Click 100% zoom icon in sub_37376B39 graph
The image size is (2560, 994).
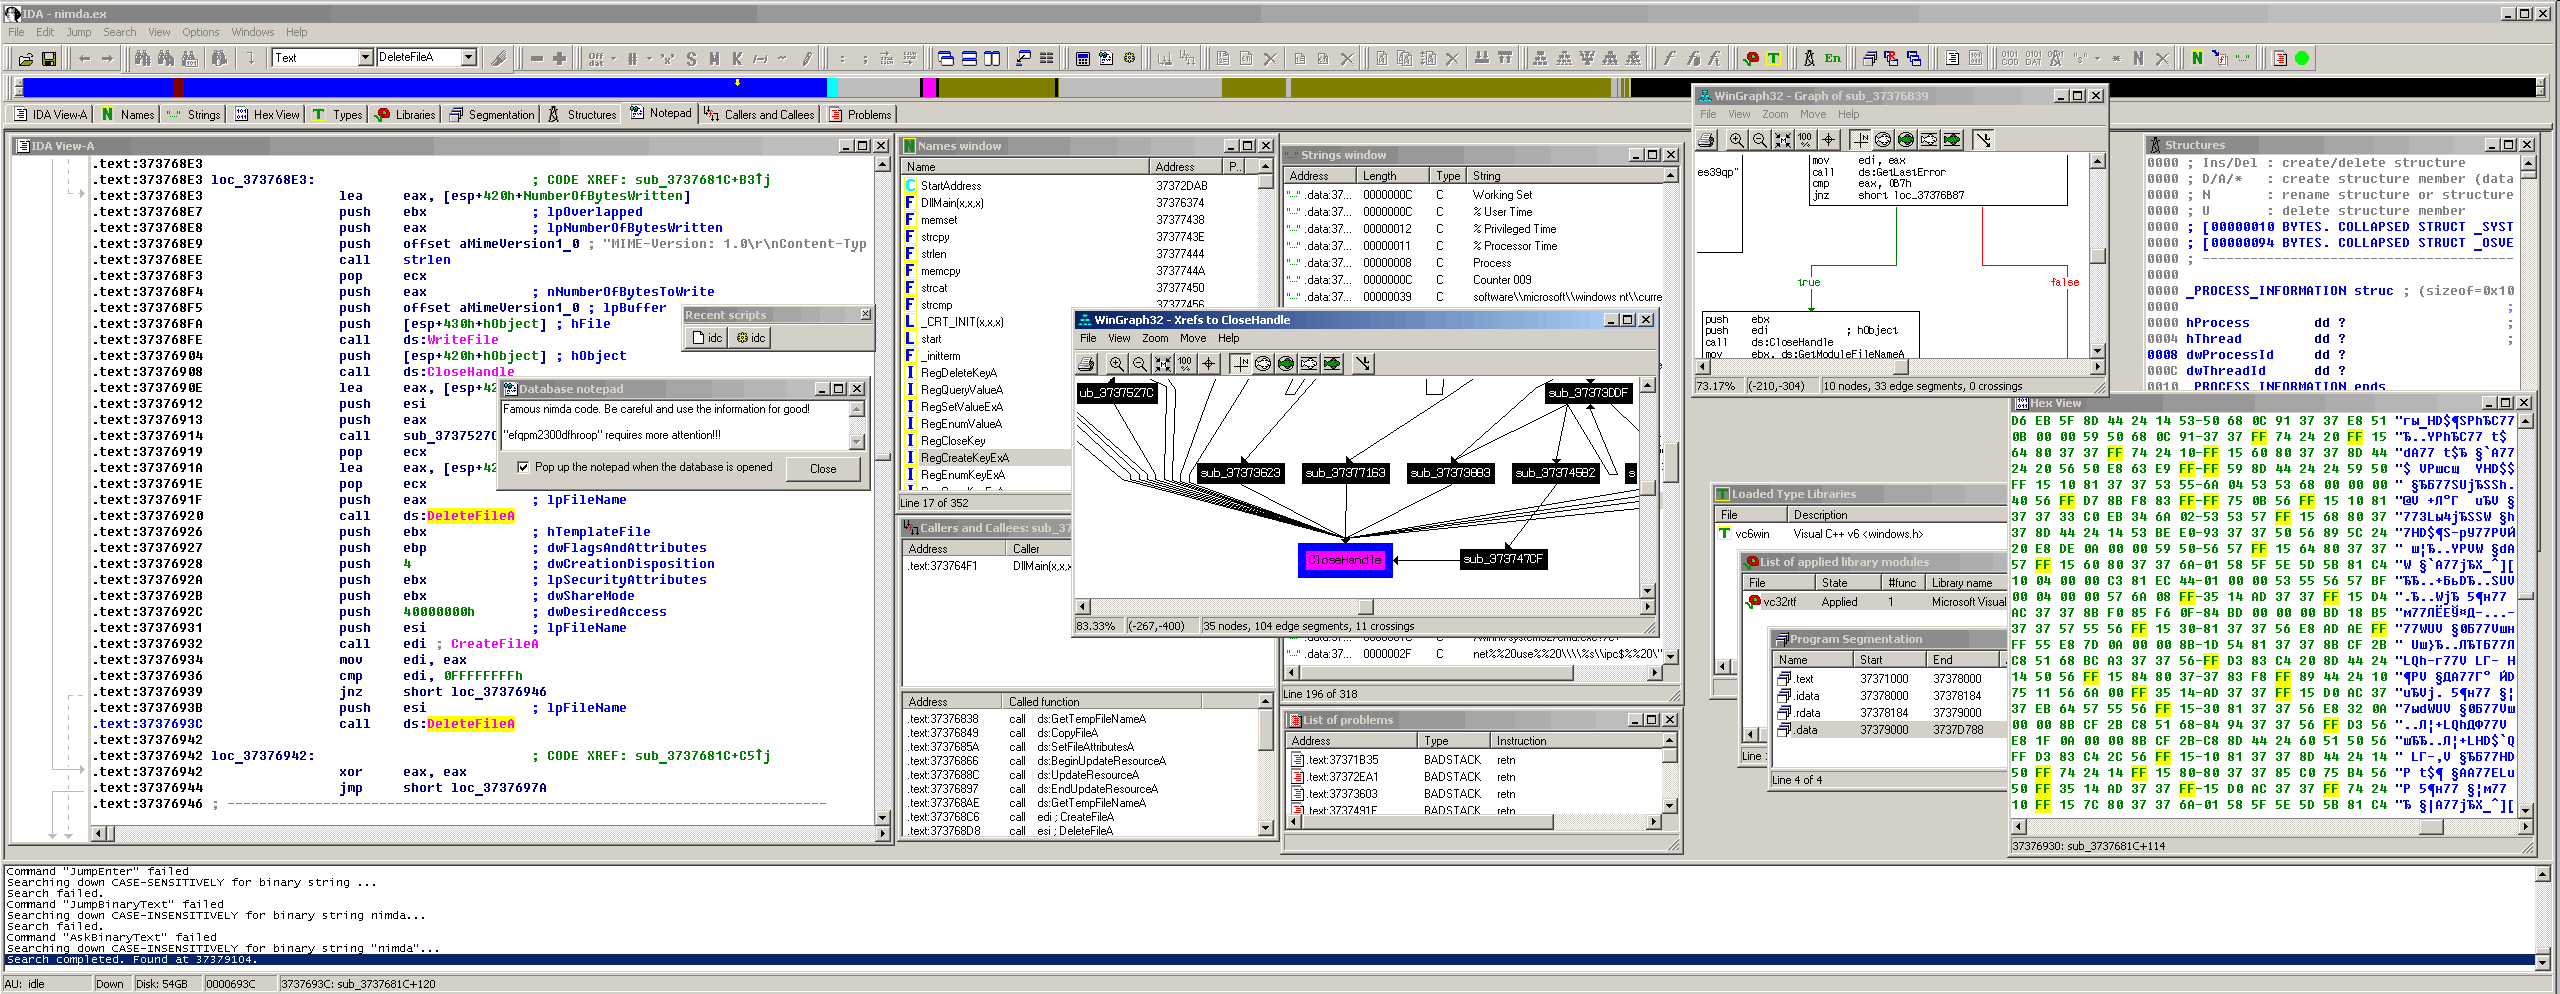(1805, 140)
